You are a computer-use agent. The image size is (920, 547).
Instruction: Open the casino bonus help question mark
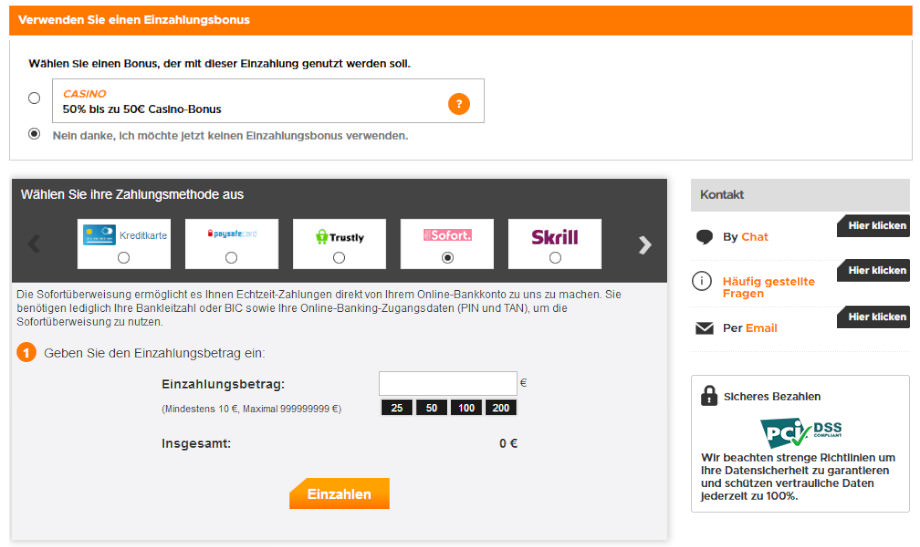(x=459, y=104)
